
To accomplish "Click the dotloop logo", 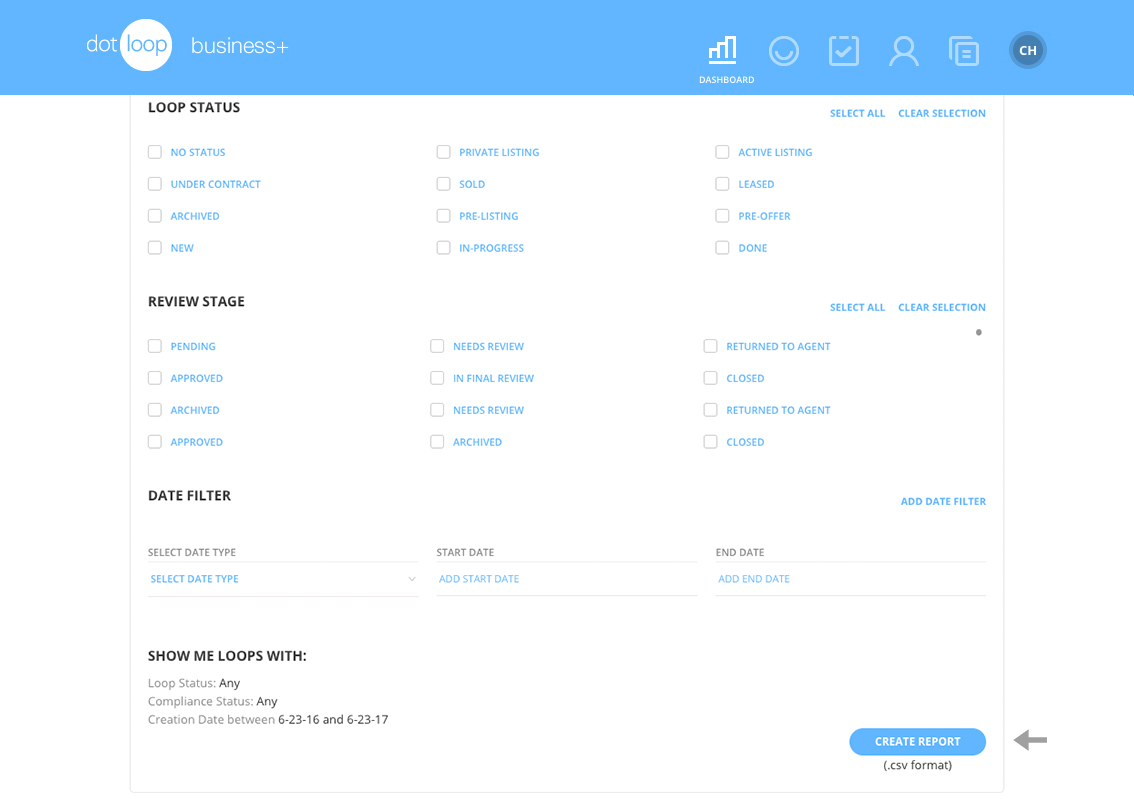I will coord(129,45).
